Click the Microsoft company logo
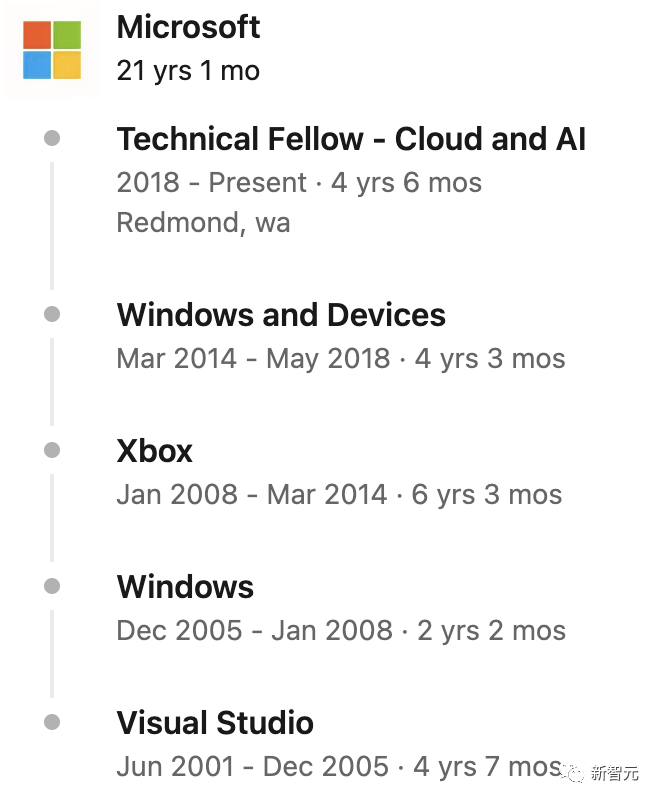660x802 pixels. (x=52, y=50)
